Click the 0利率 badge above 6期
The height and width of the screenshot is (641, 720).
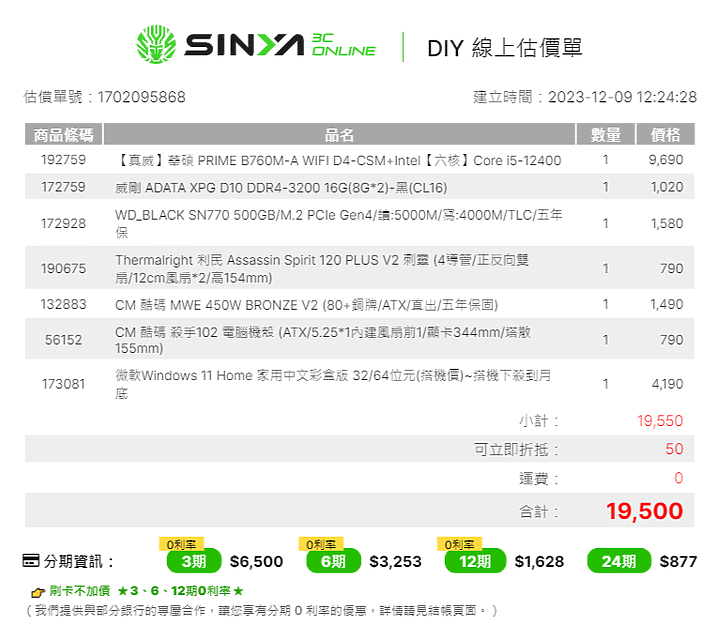321,544
